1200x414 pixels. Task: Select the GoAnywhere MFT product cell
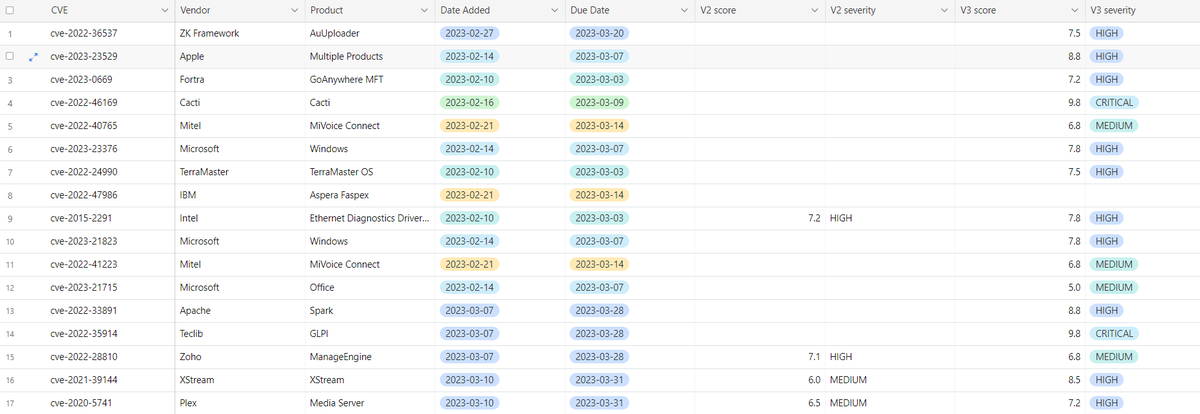tap(370, 79)
